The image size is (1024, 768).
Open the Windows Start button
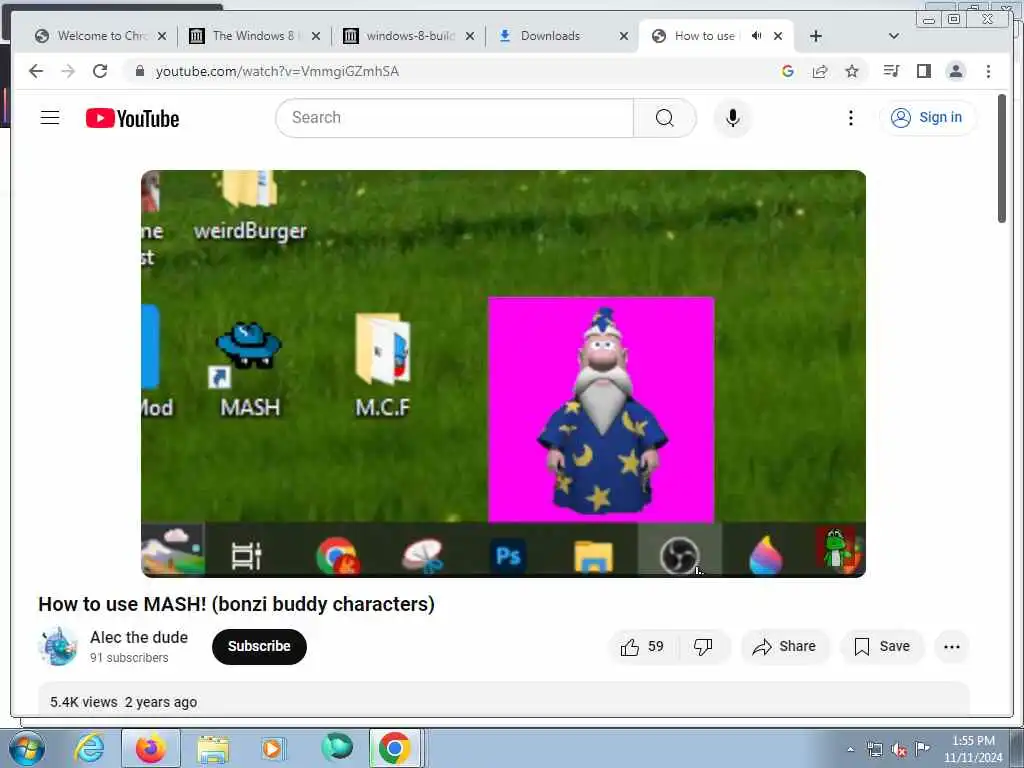tap(26, 748)
